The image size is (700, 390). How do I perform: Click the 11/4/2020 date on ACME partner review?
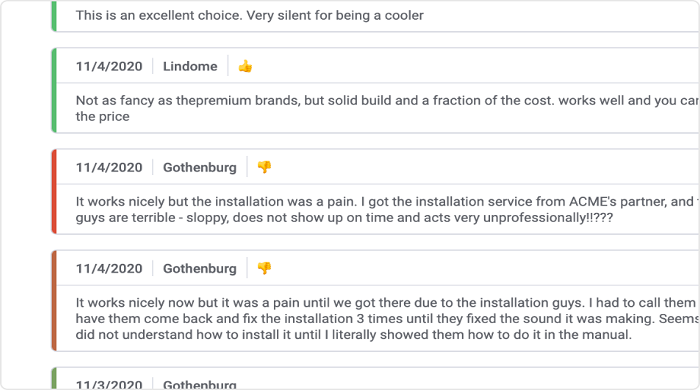click(109, 168)
